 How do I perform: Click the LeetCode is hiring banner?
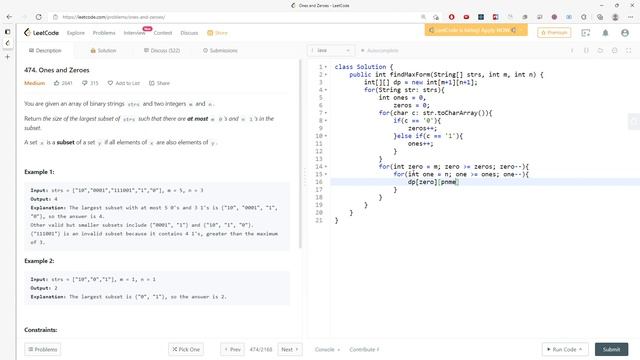tap(476, 30)
